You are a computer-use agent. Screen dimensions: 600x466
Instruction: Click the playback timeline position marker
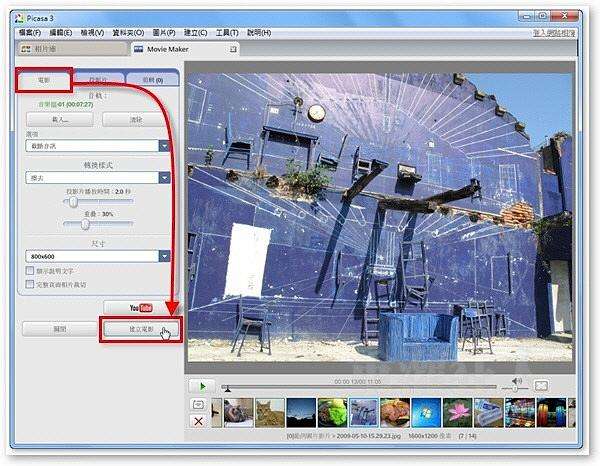(228, 389)
